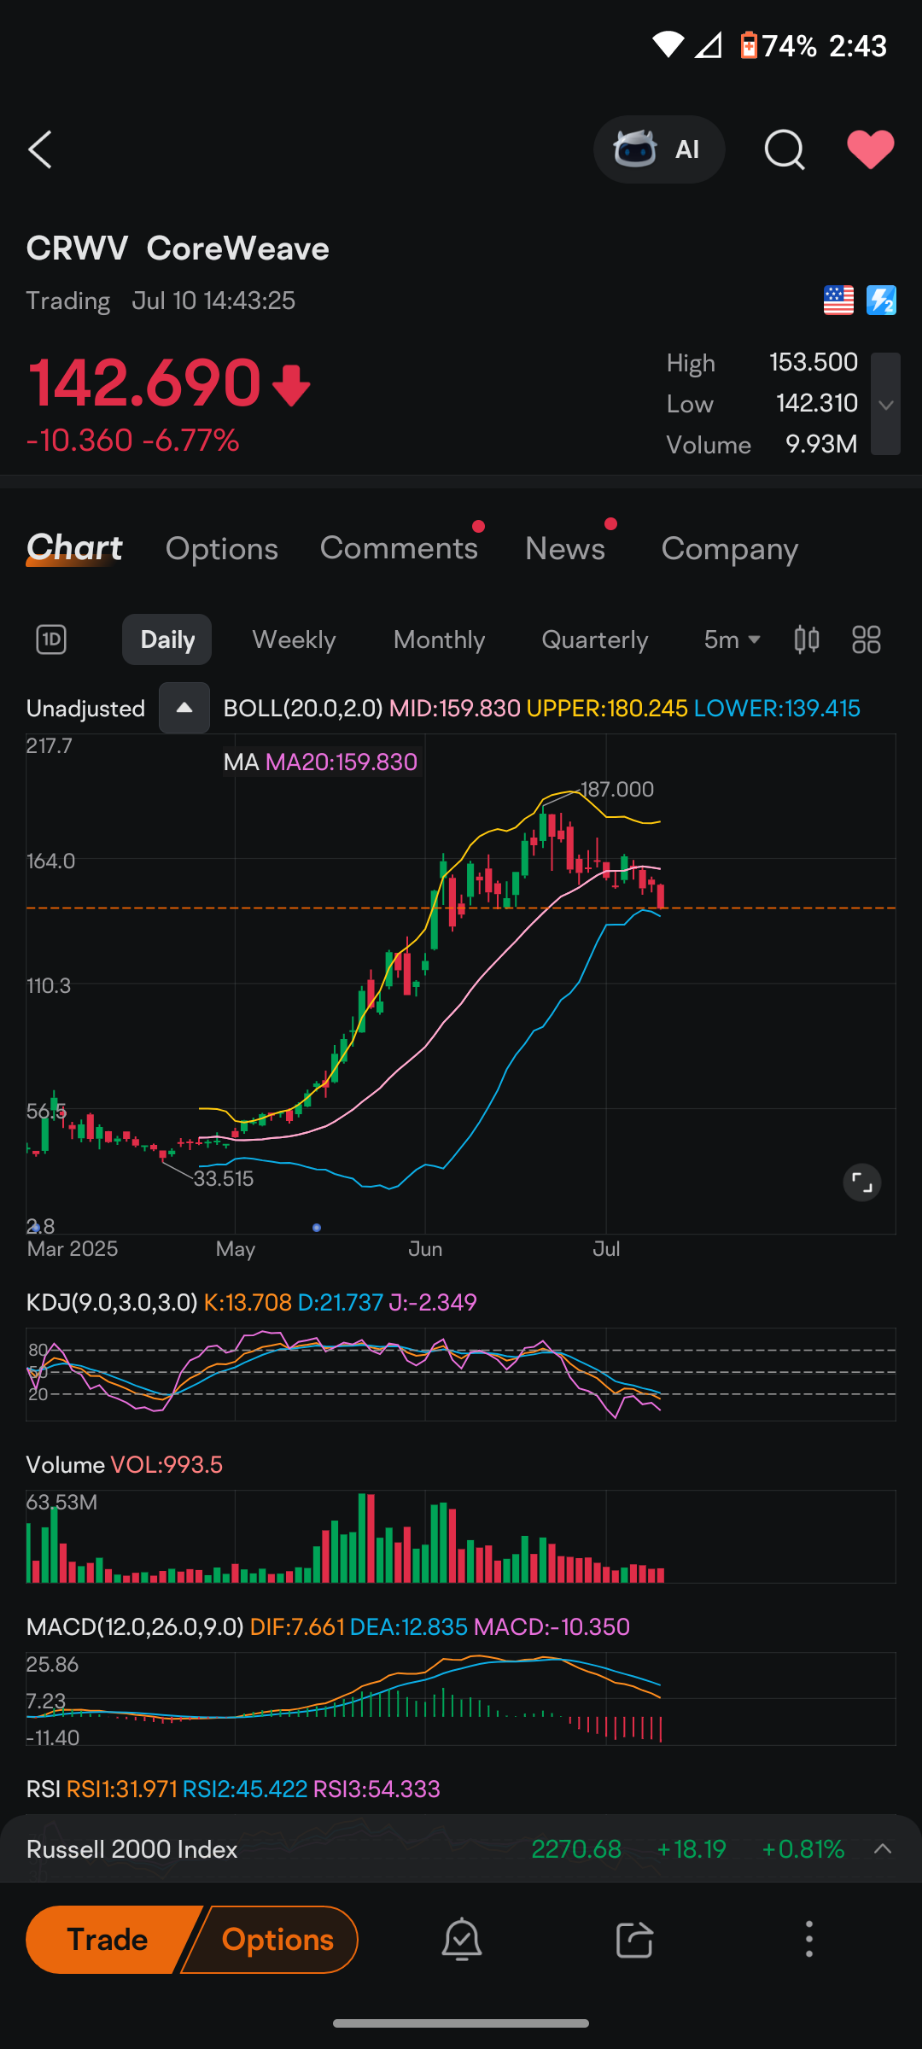Go back using the arrow icon
Viewport: 922px width, 2049px height.
click(40, 150)
